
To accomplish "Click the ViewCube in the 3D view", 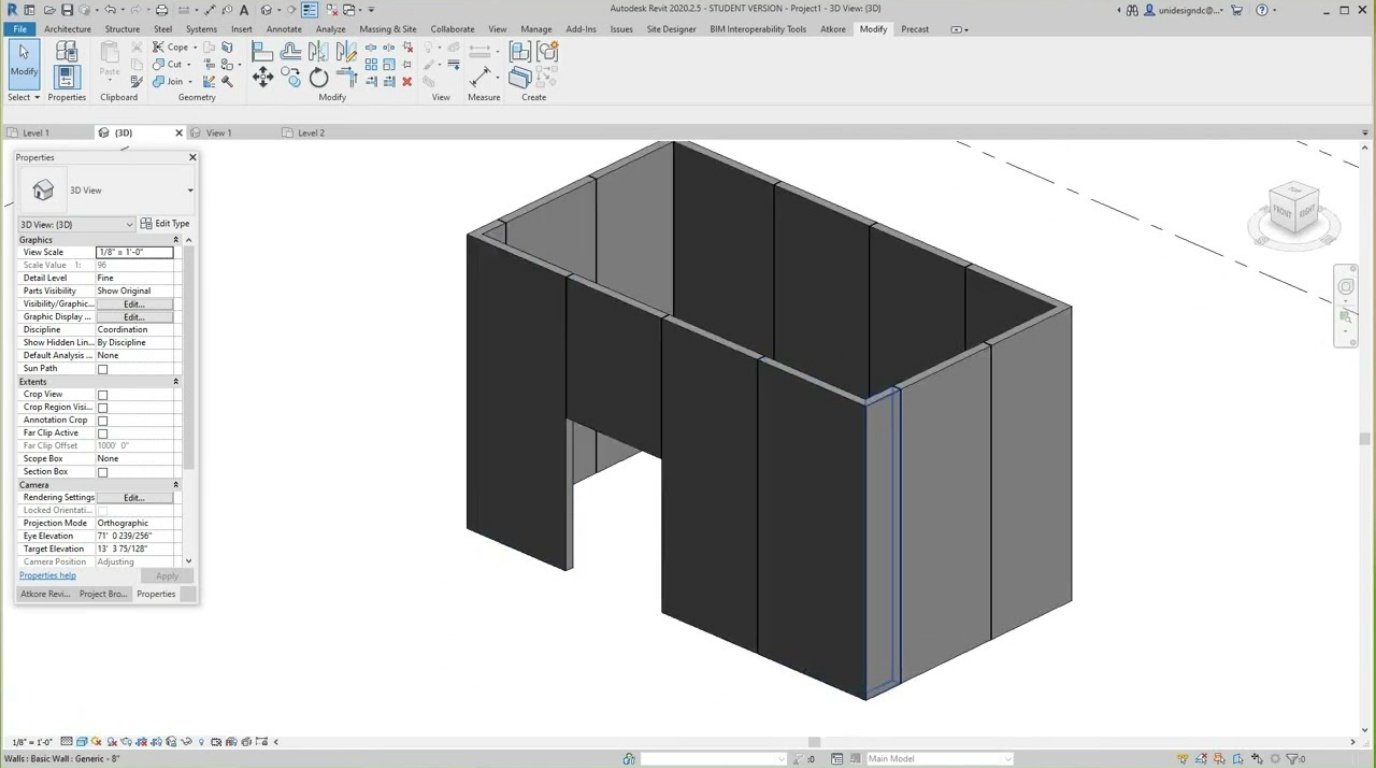I will [x=1294, y=208].
